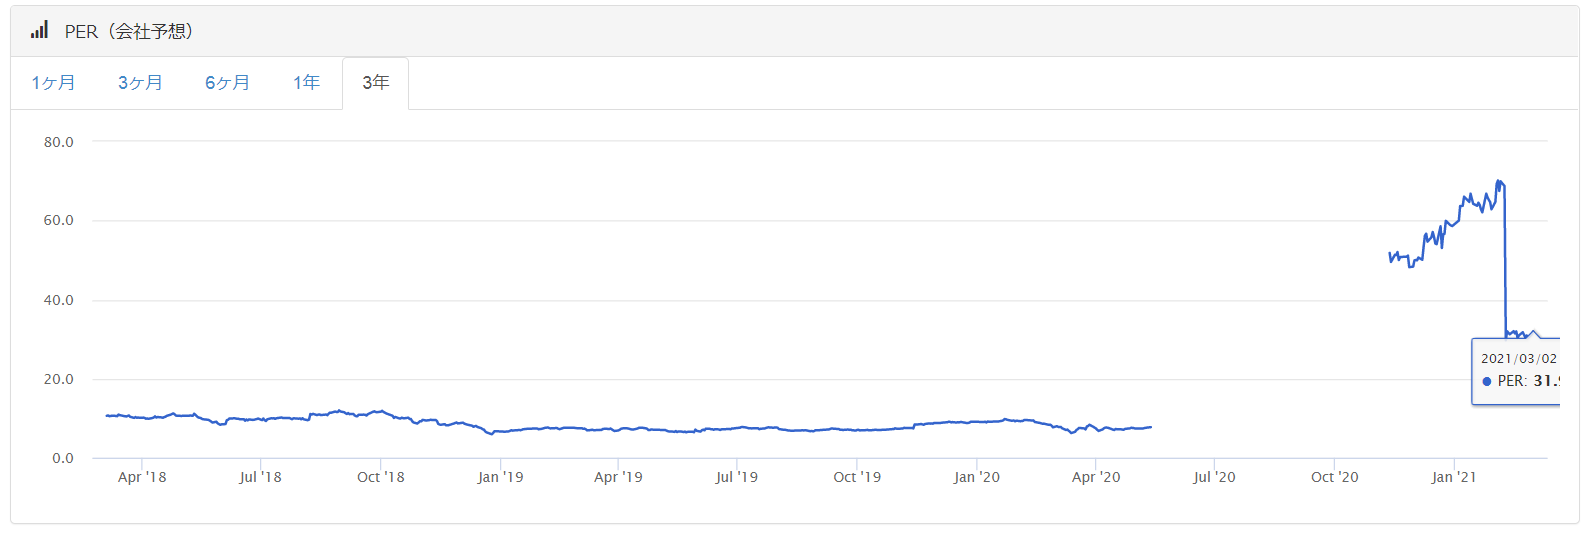This screenshot has width=1595, height=538.
Task: Click the Jul '19 axis tick label
Action: click(x=737, y=477)
